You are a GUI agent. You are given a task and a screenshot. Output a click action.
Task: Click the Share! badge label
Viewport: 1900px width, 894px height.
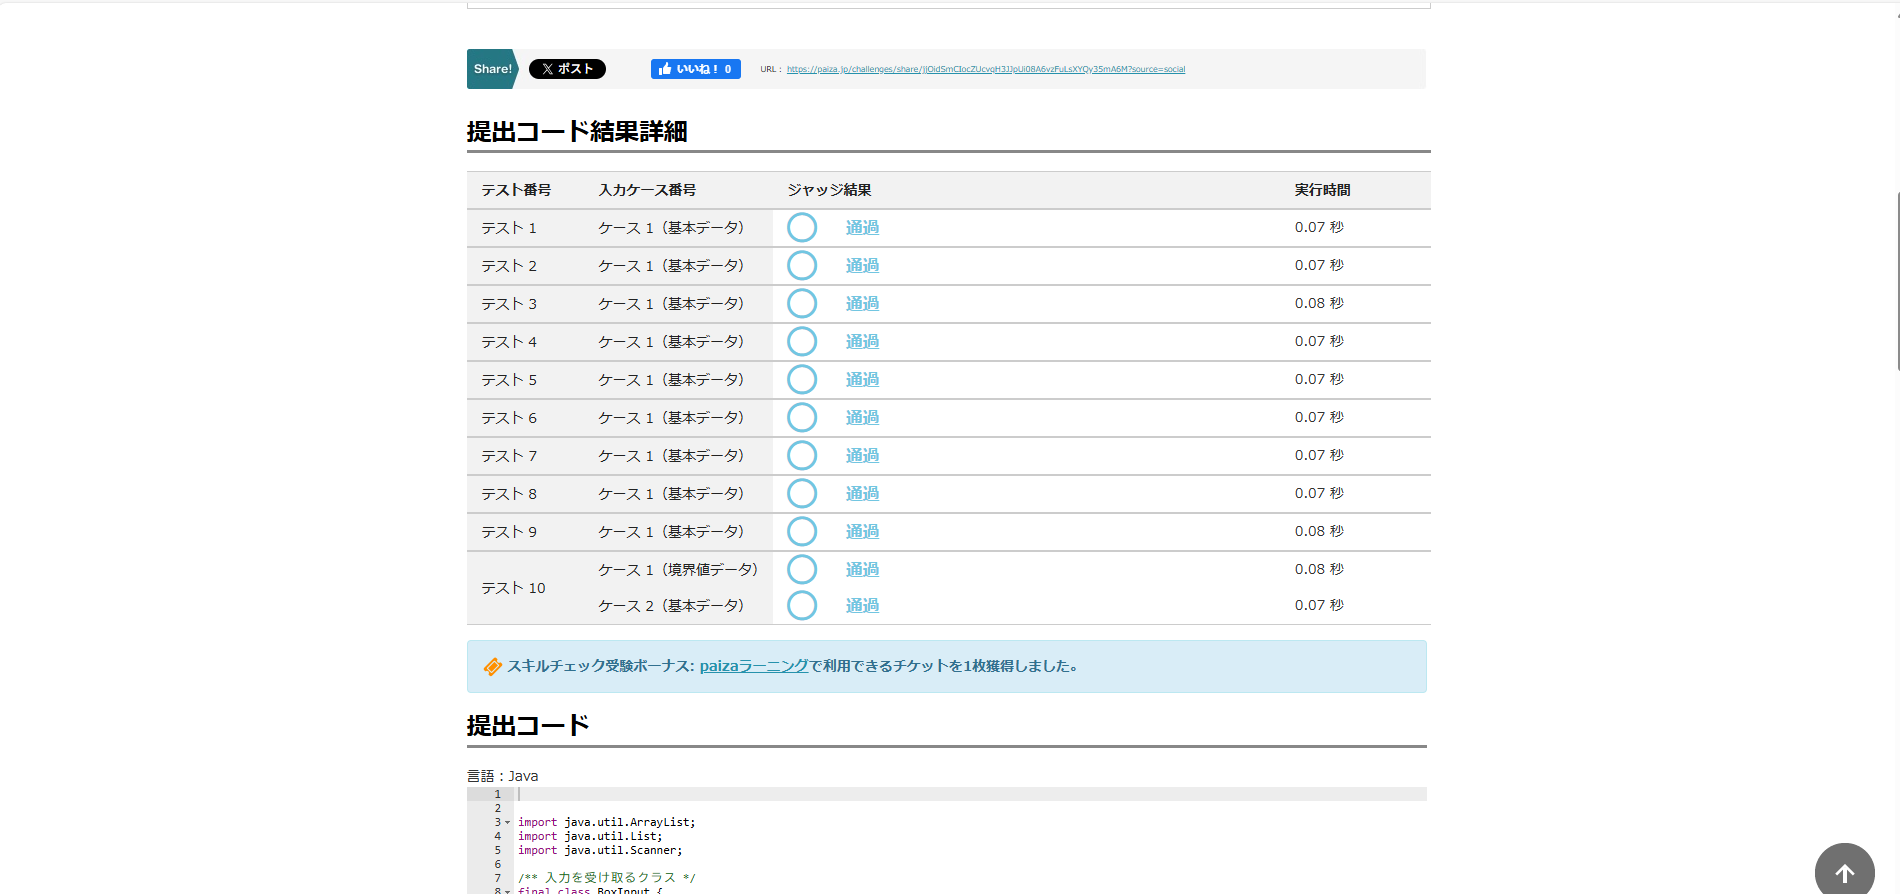click(492, 69)
